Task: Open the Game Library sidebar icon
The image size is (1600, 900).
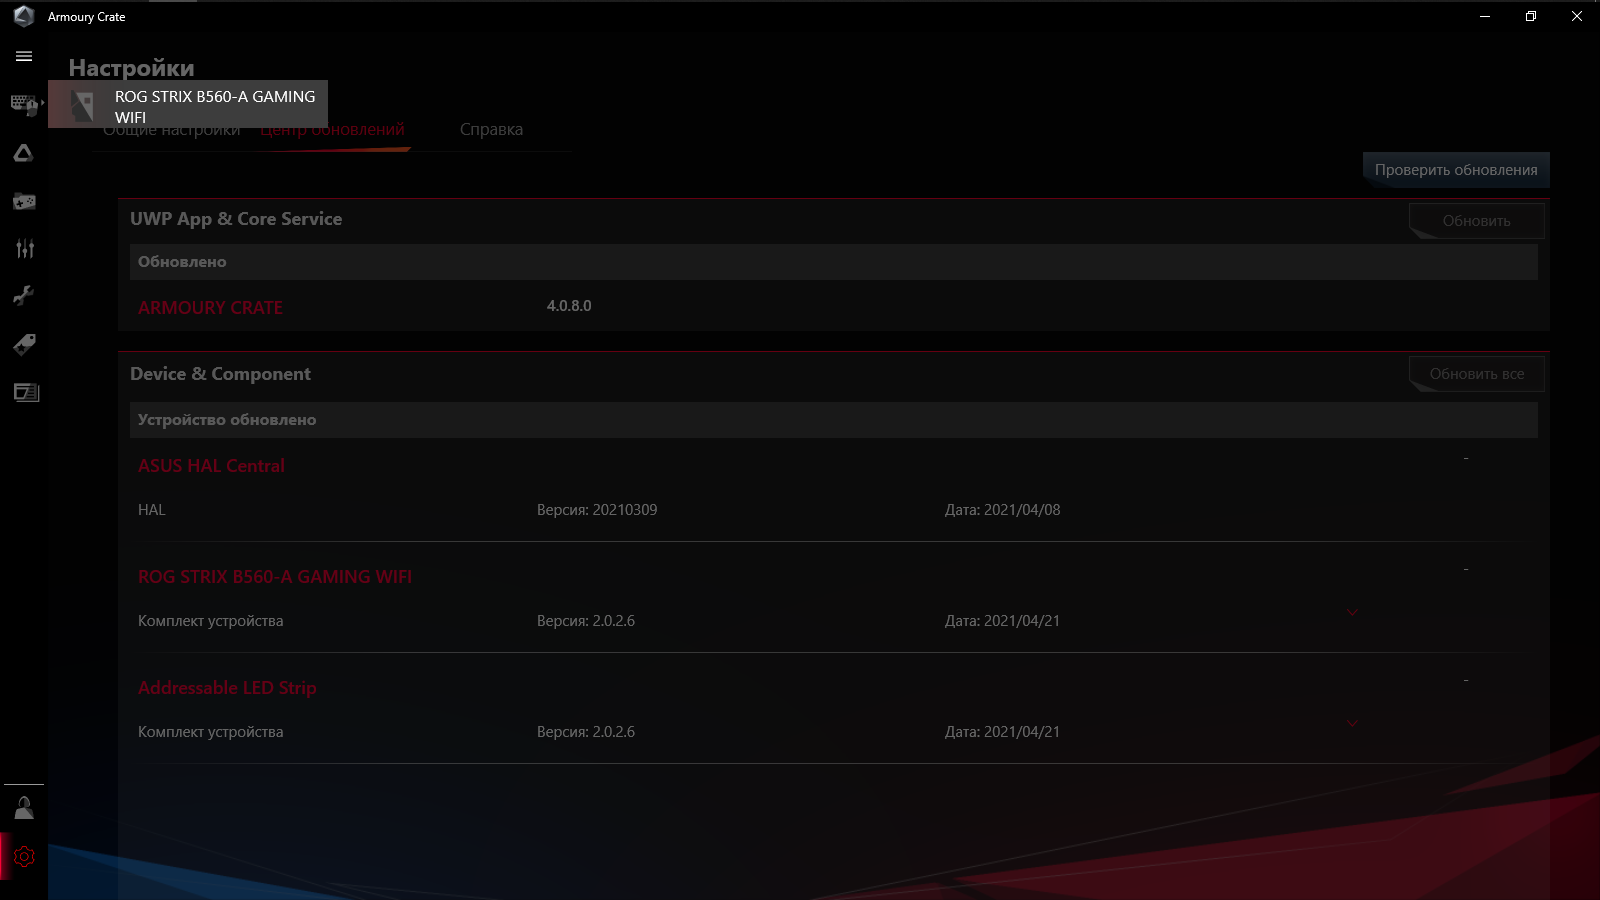Action: (24, 201)
